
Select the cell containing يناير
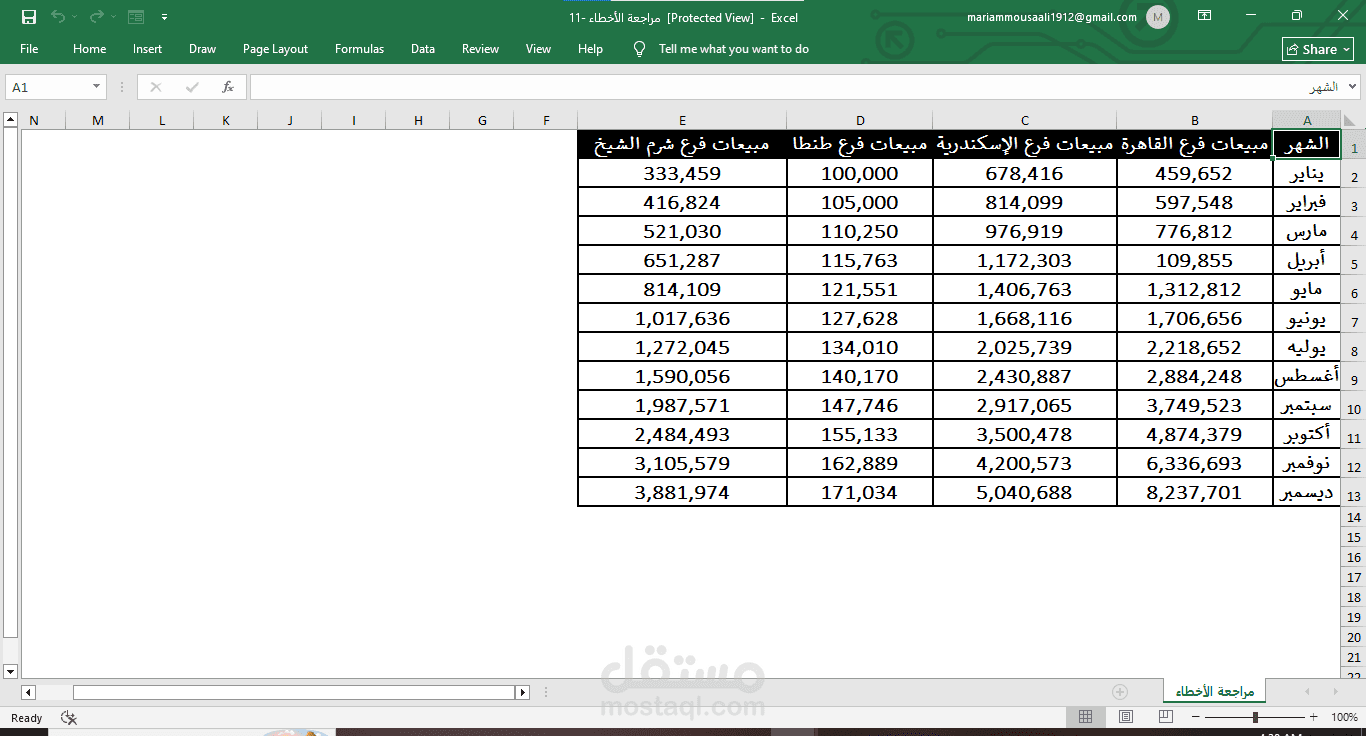coord(1307,173)
